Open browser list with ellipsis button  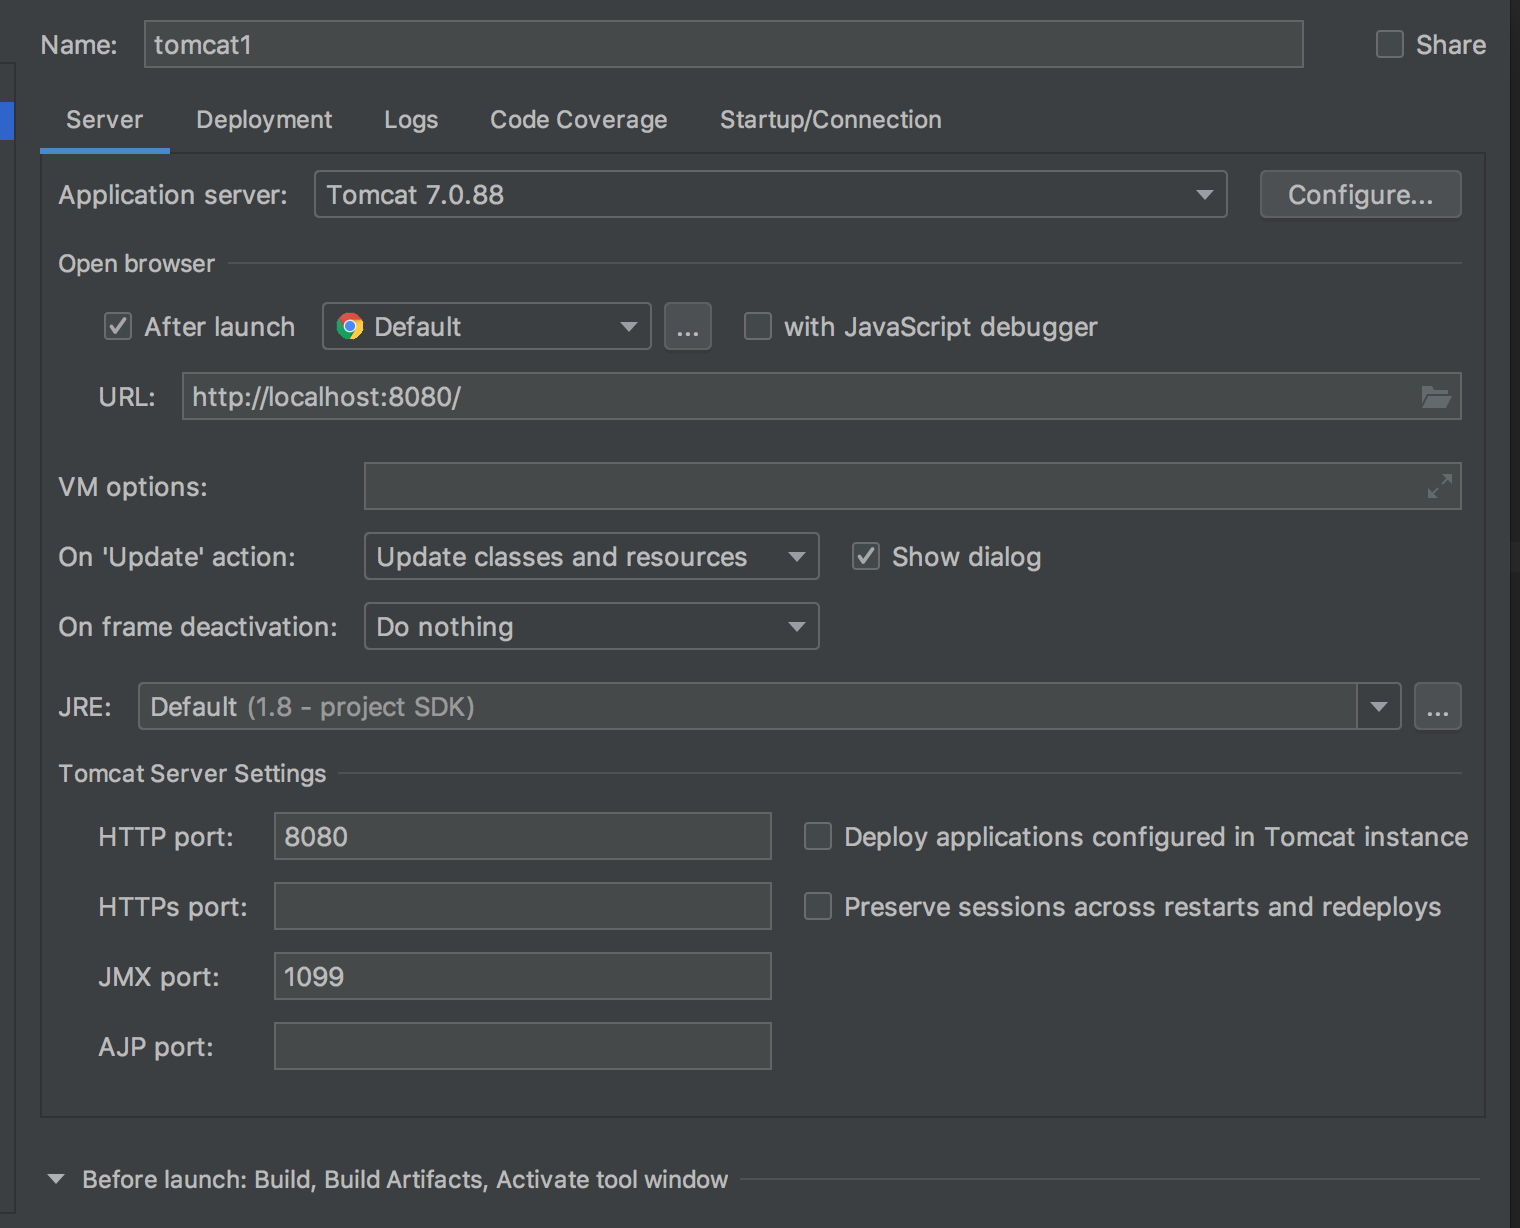click(688, 326)
